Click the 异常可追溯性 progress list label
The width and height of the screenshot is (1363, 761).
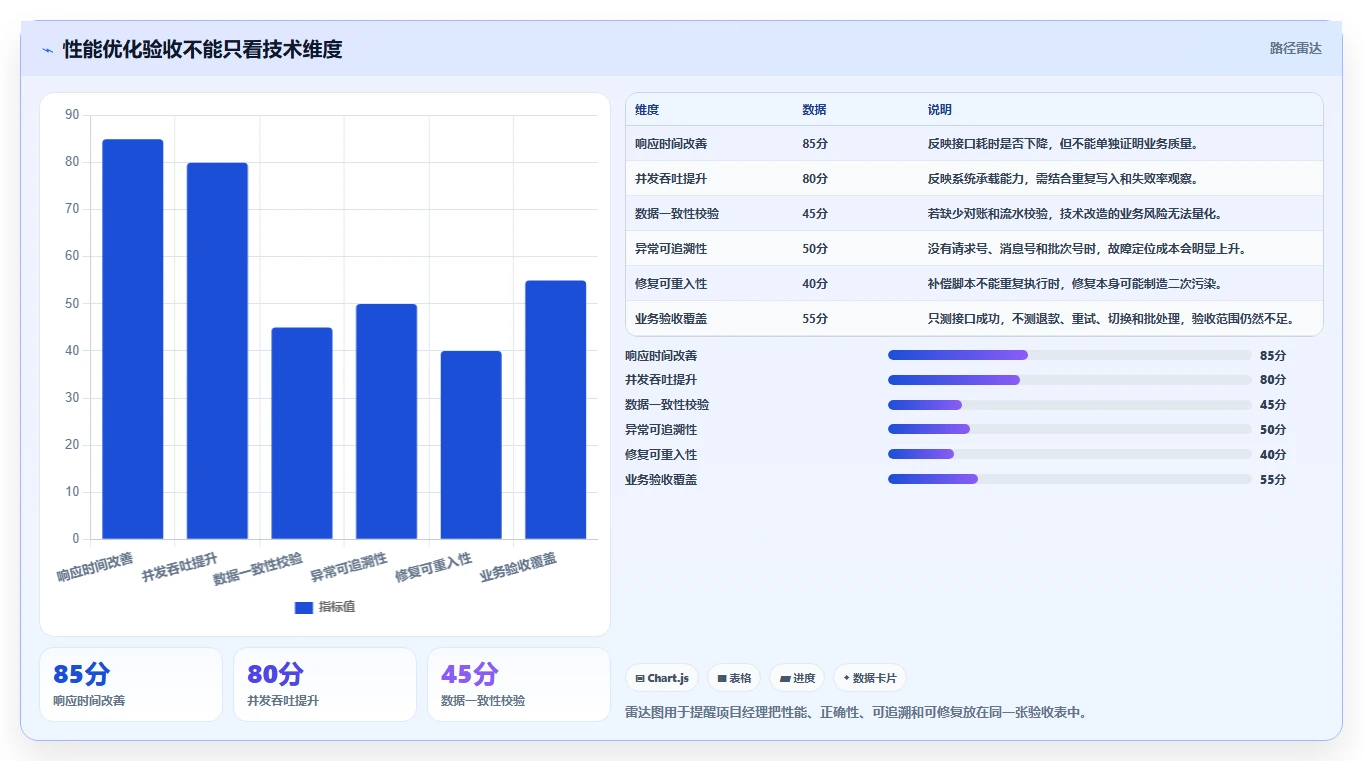[x=661, y=430]
